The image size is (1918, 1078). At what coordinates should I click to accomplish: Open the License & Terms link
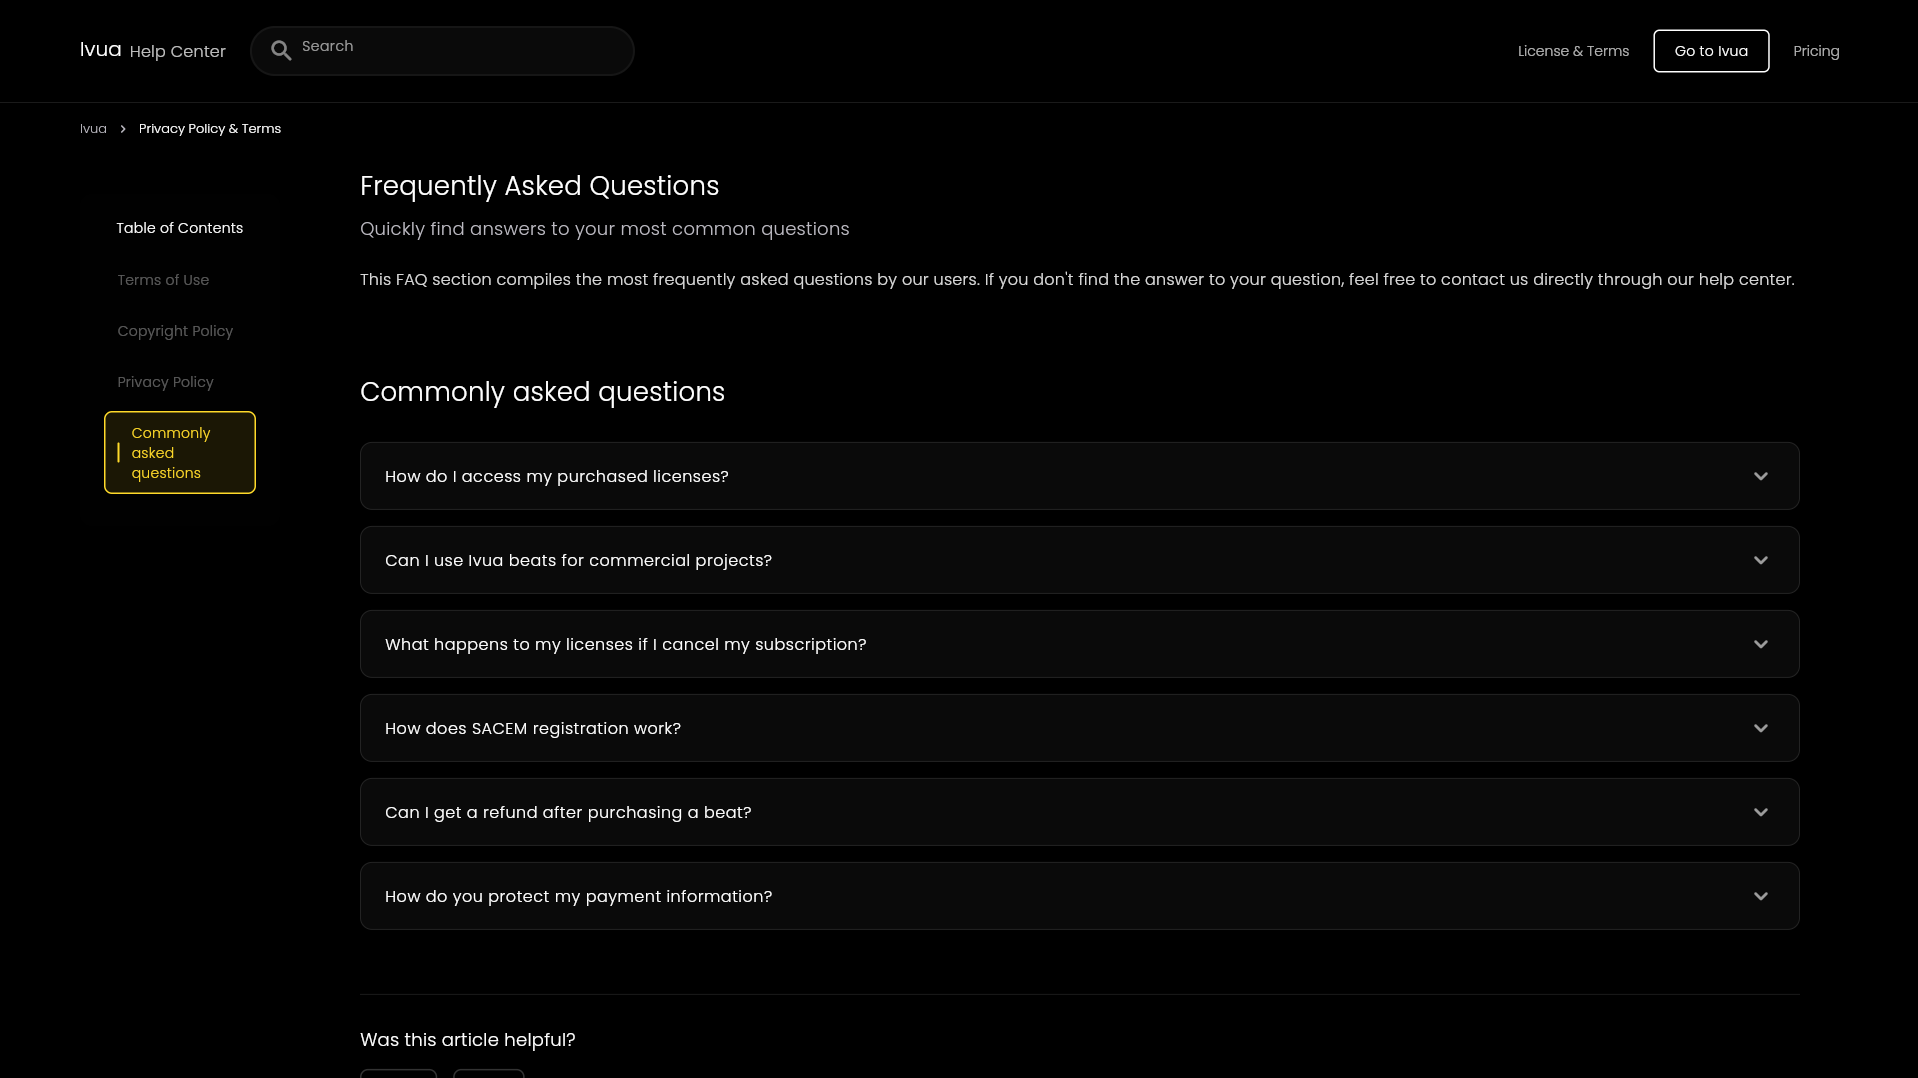click(x=1573, y=51)
